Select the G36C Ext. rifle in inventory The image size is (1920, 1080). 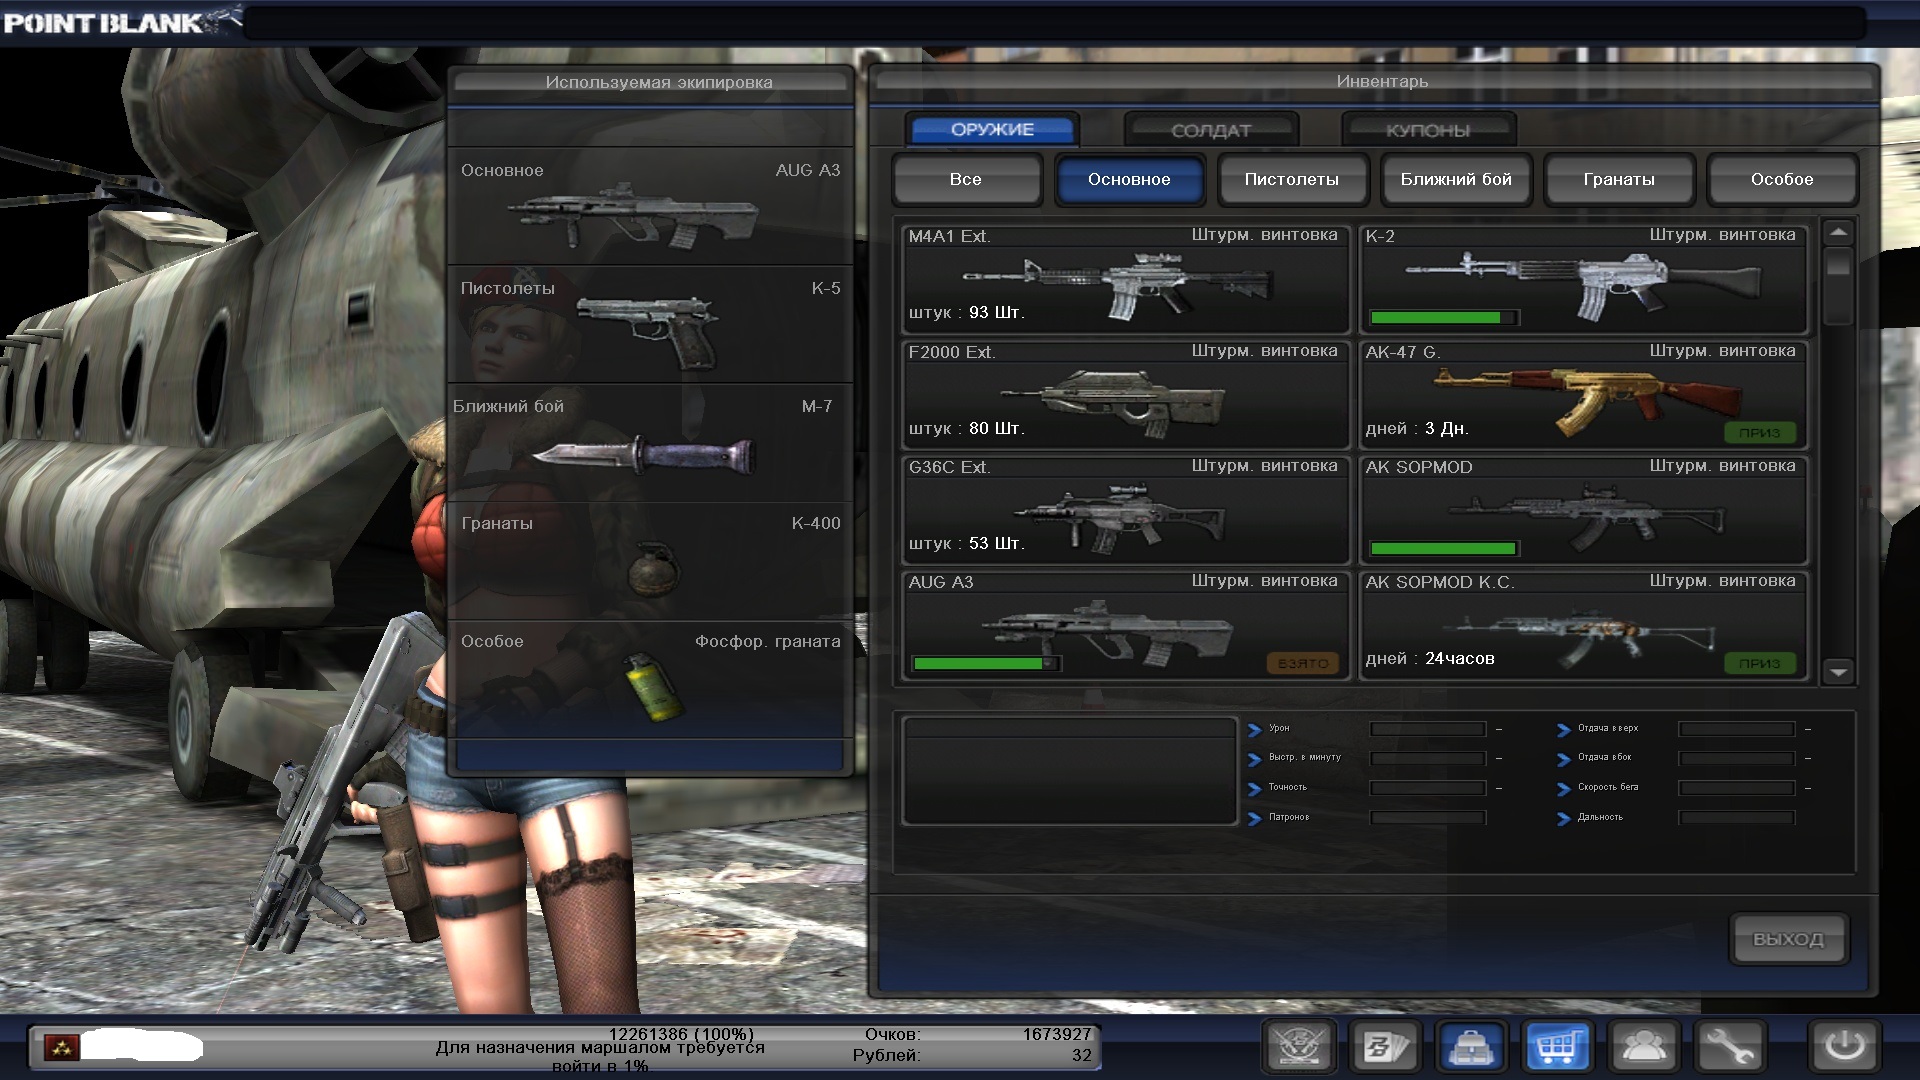(1126, 510)
